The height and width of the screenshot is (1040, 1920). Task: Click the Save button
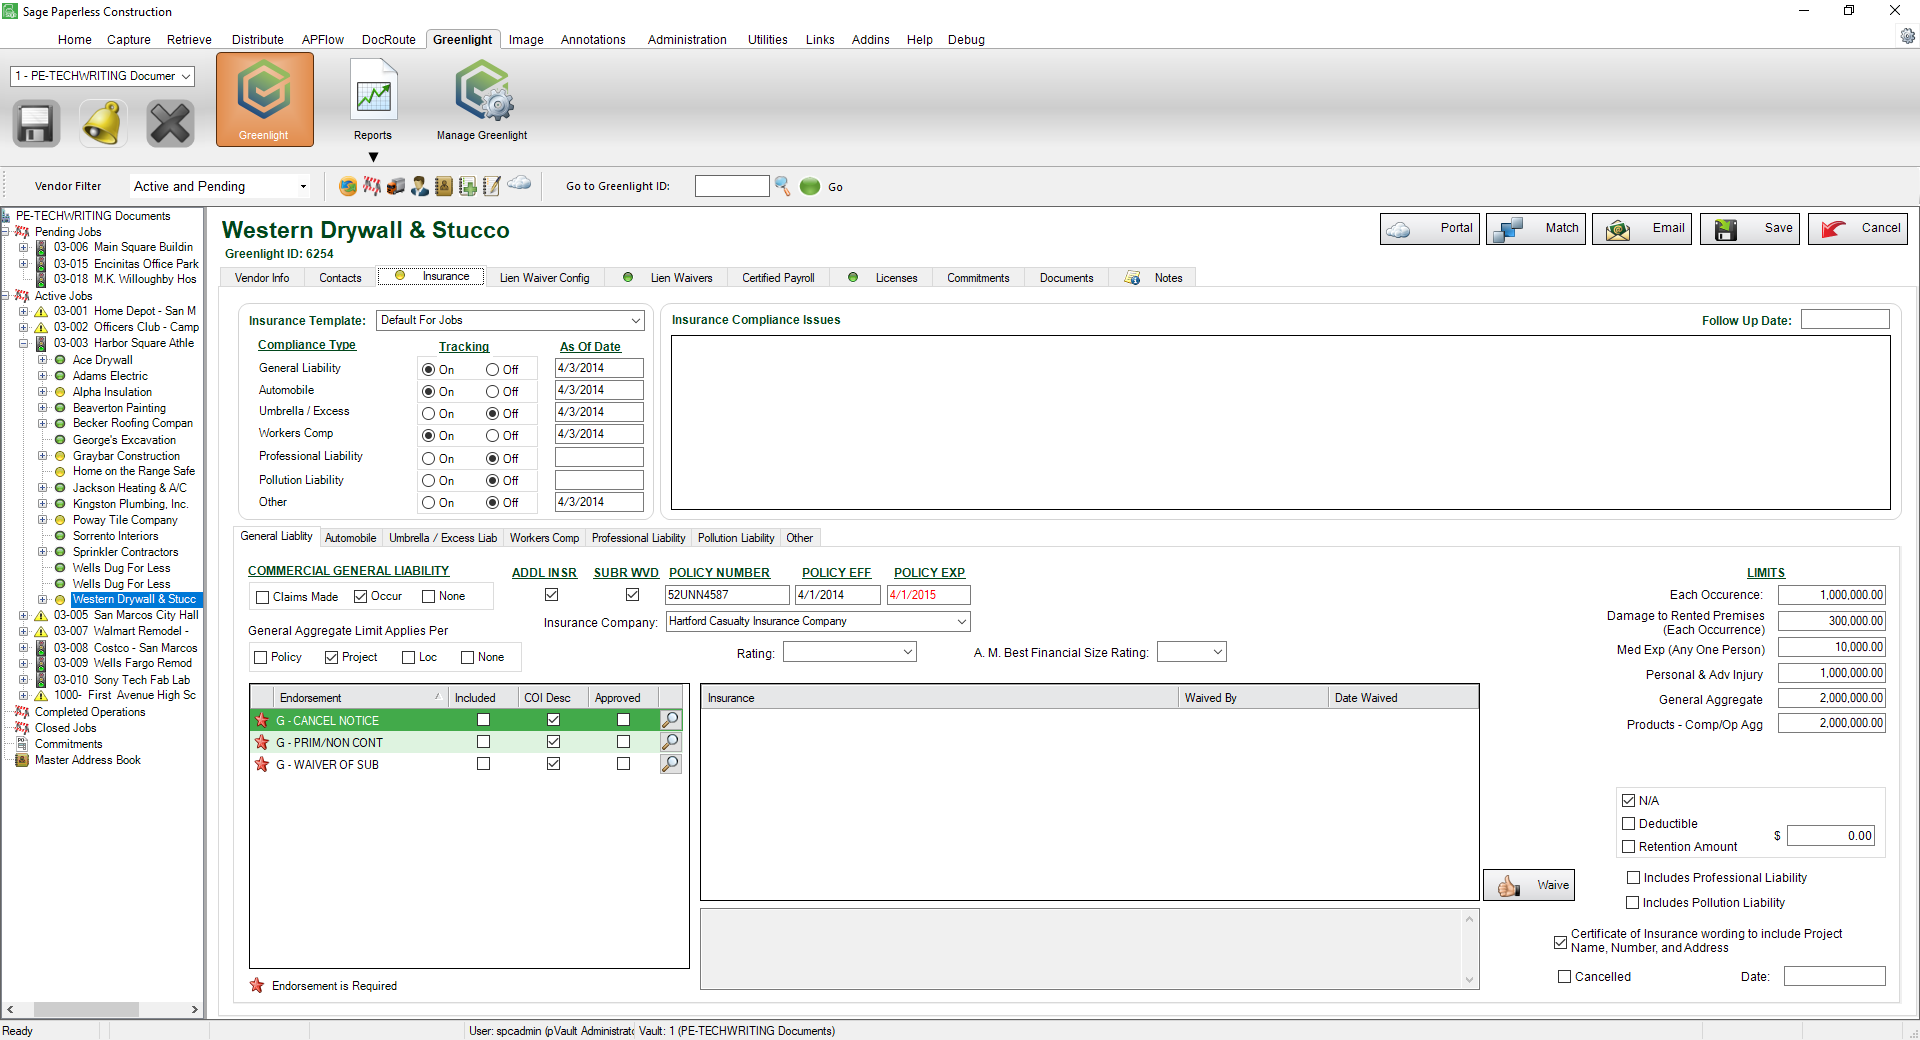pos(1750,229)
